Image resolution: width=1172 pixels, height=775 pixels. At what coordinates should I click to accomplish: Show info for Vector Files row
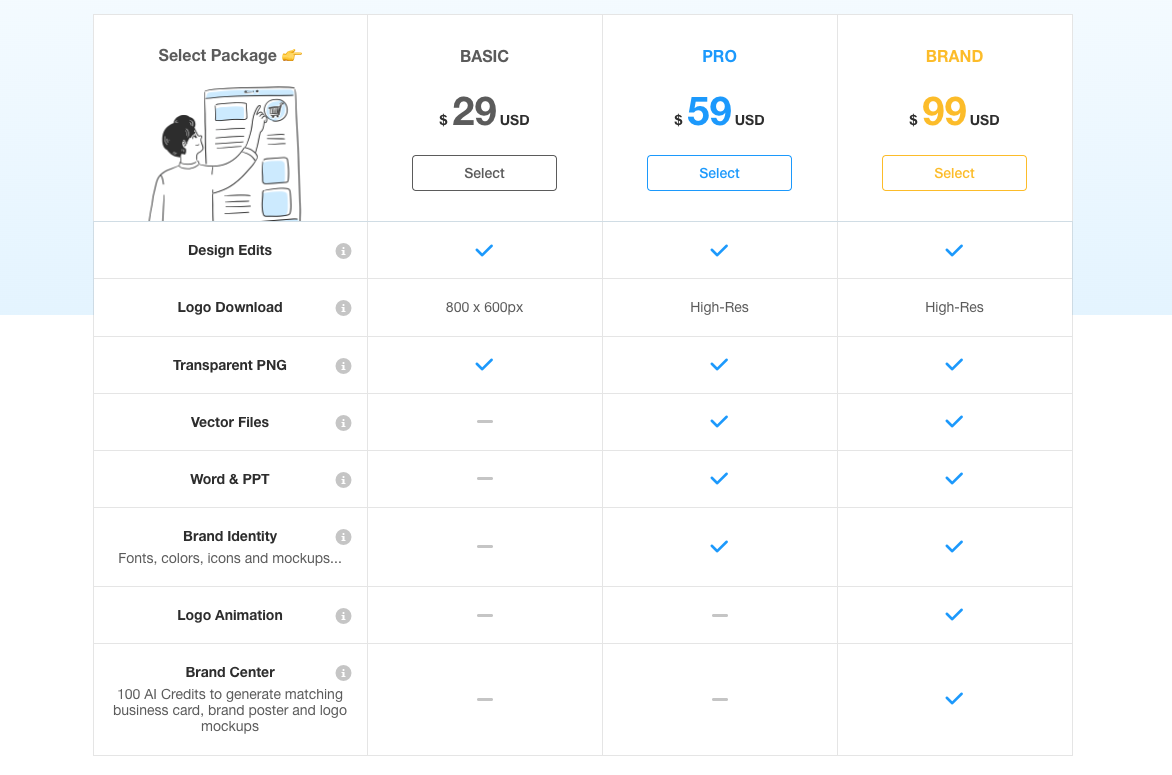click(343, 423)
